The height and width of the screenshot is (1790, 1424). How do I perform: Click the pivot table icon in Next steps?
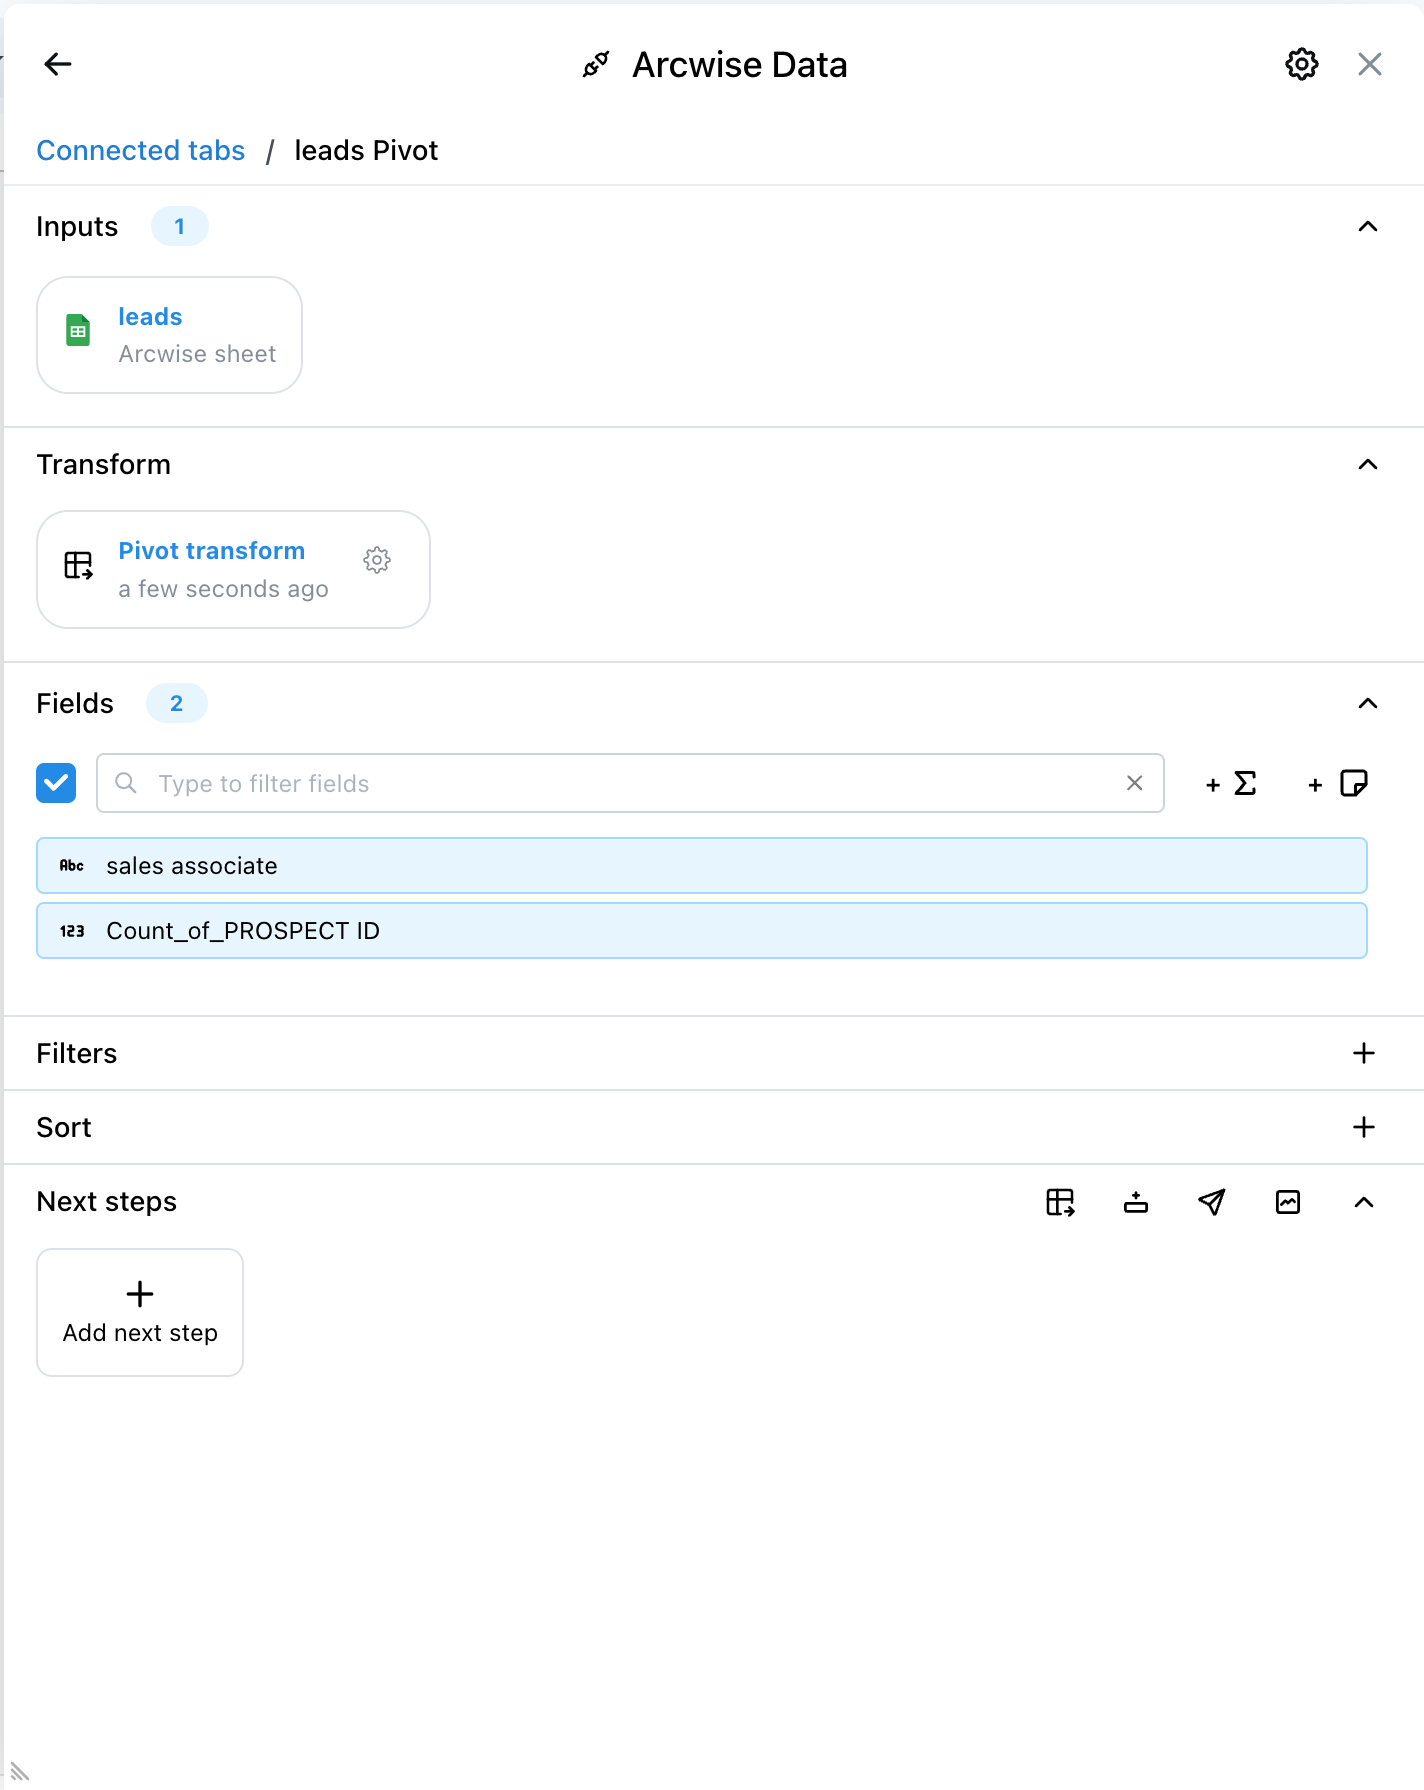1060,1202
